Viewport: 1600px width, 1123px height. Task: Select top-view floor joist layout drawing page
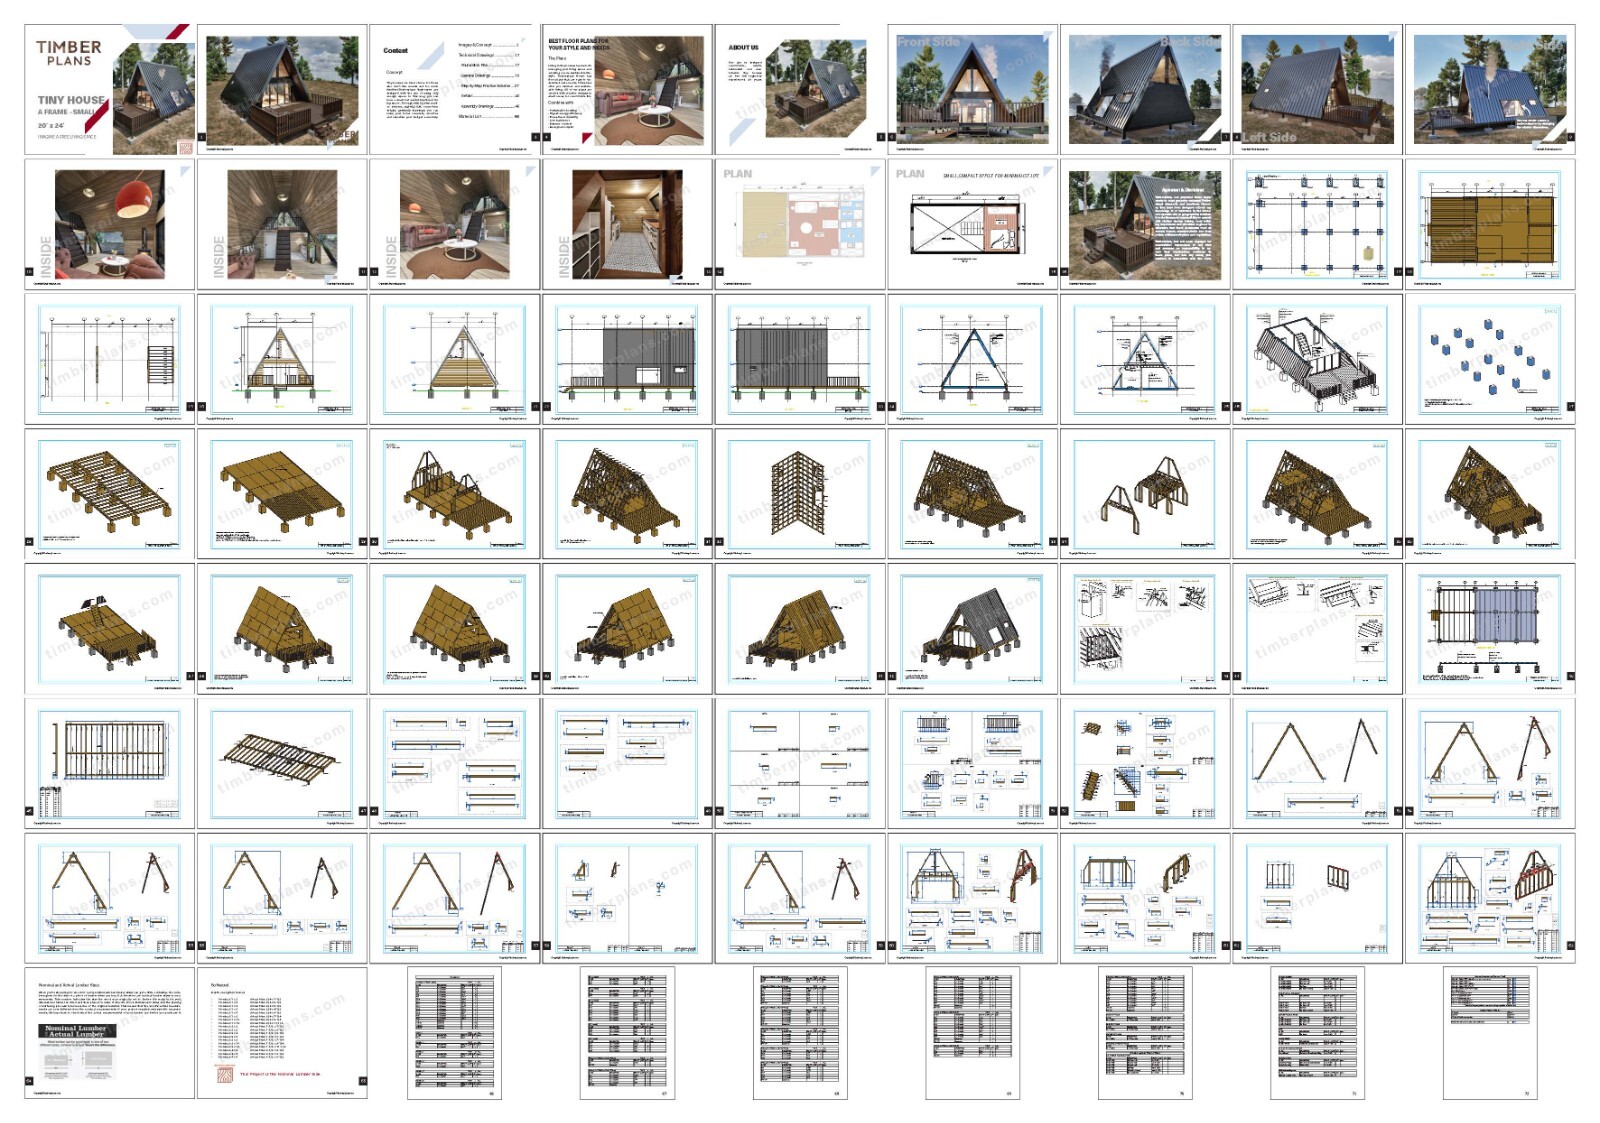click(x=110, y=764)
